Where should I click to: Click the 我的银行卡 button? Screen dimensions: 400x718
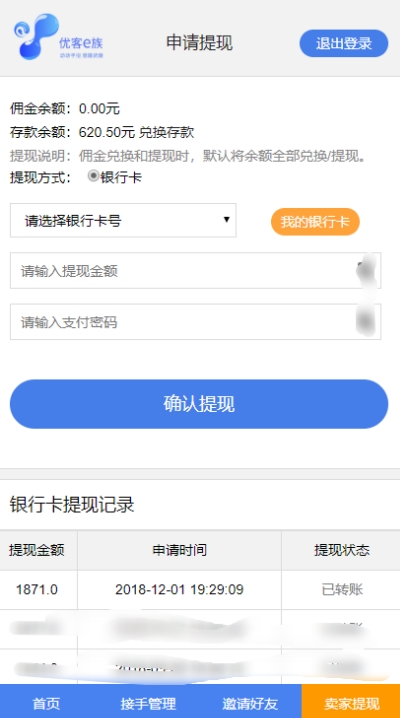pyautogui.click(x=315, y=222)
